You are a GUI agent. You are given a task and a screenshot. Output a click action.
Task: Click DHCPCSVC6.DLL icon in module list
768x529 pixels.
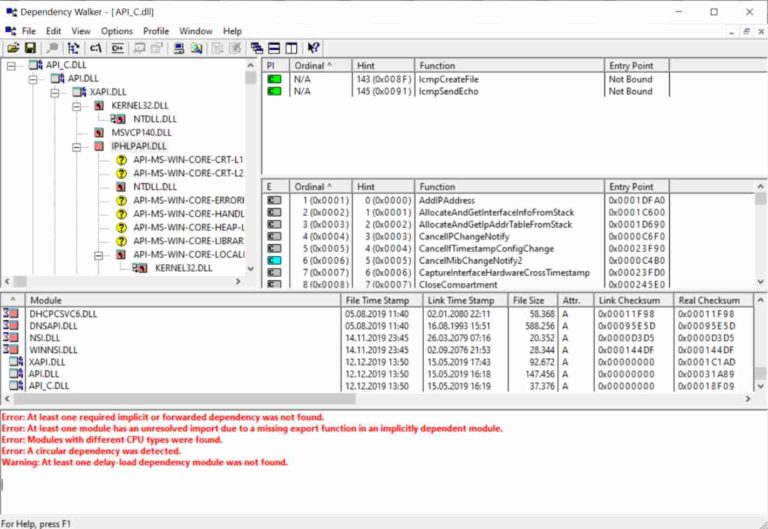coord(11,313)
